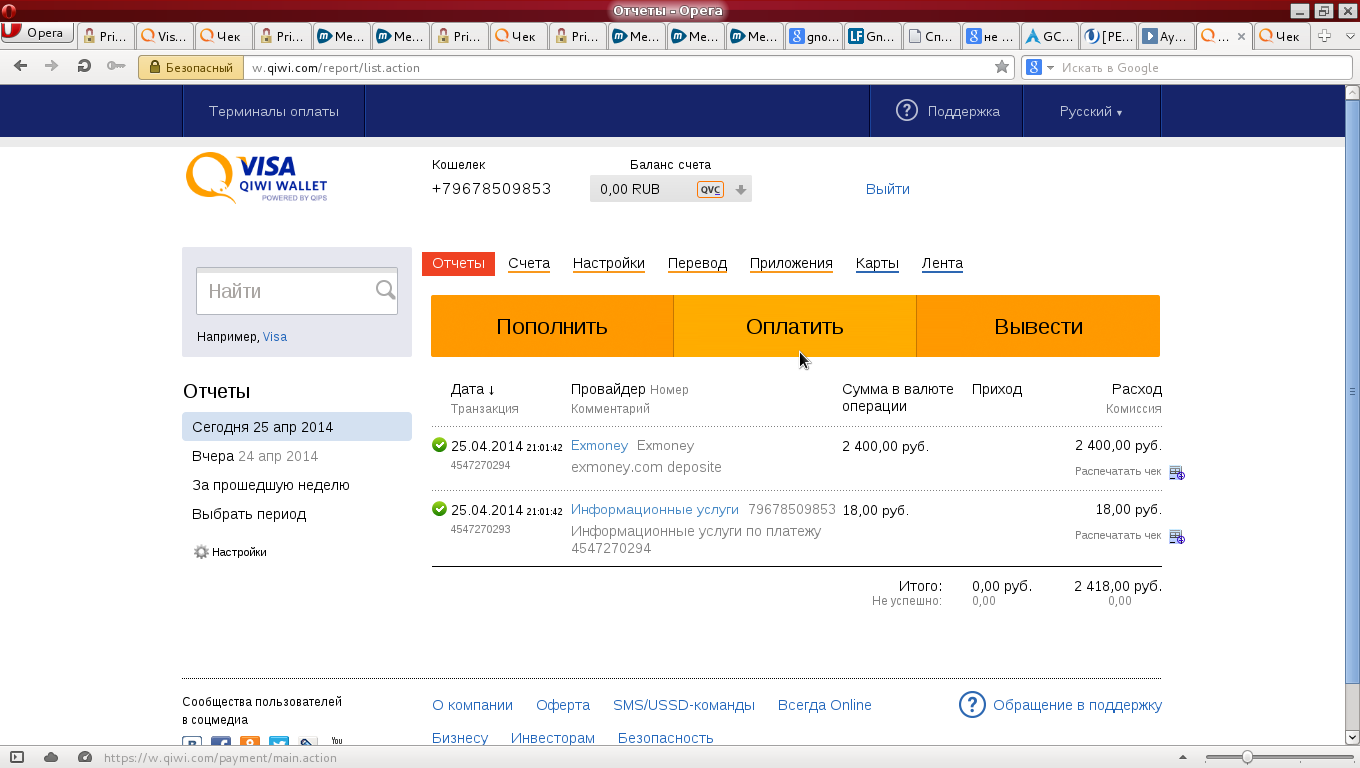The width and height of the screenshot is (1360, 768).
Task: Click the gear icon under the reports list
Action: [x=201, y=552]
